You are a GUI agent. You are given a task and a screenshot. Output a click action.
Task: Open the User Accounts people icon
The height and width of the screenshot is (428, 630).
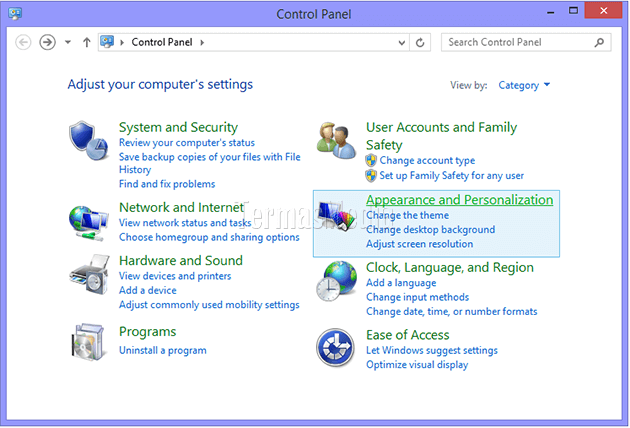[x=336, y=141]
